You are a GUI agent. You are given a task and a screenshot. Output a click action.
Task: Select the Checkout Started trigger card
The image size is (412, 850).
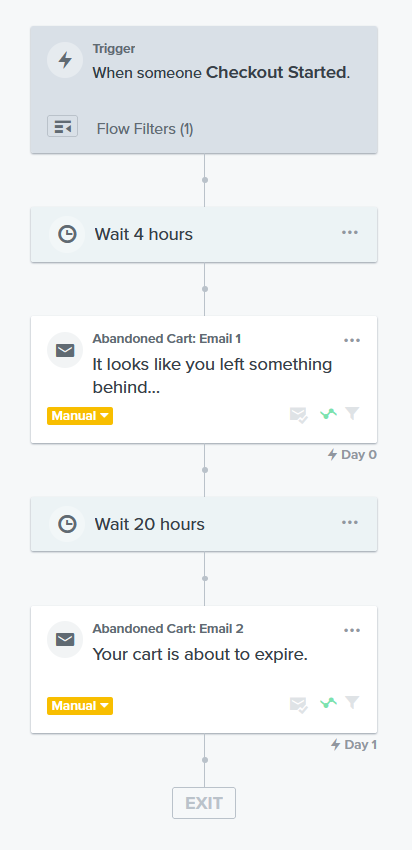[204, 89]
